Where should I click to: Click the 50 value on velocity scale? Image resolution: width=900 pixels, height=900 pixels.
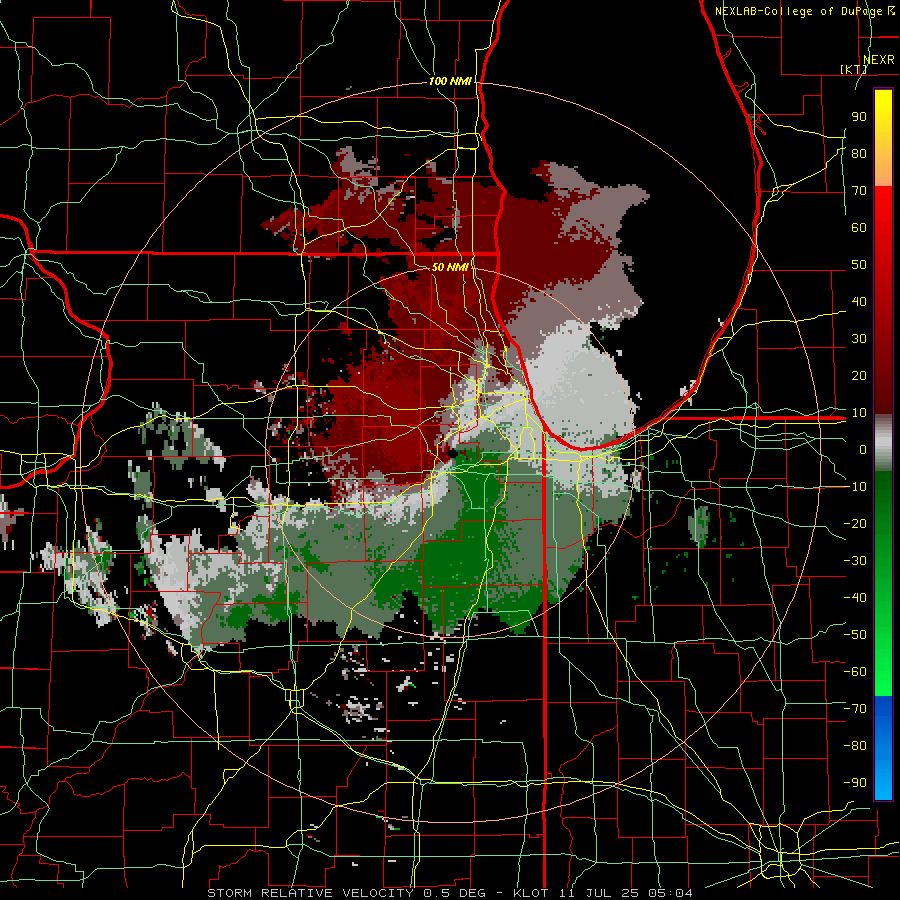click(x=859, y=265)
